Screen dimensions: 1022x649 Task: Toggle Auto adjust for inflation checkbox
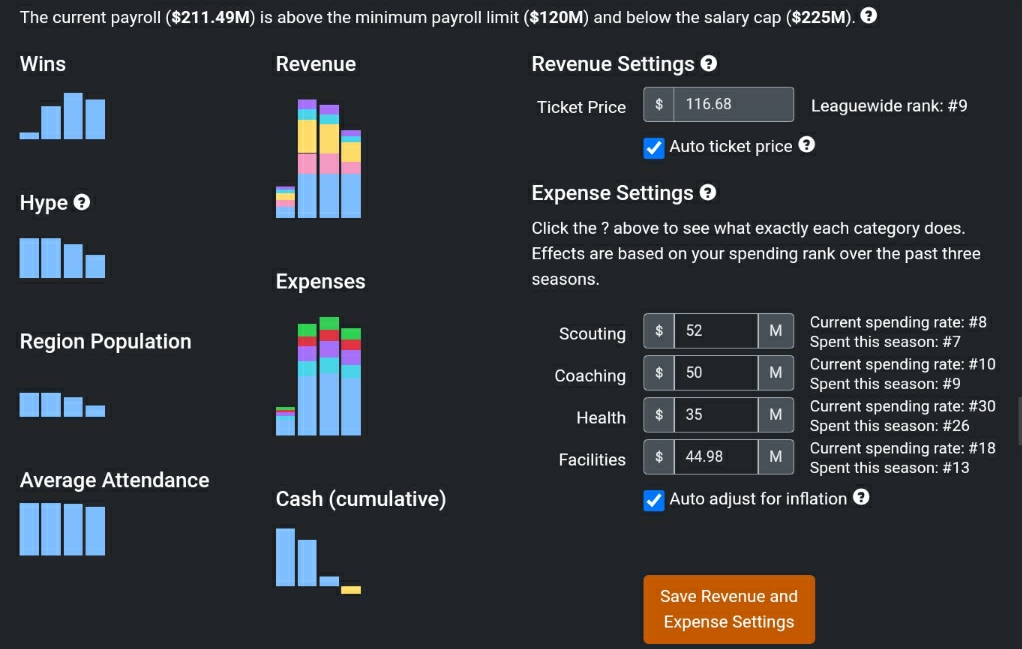tap(654, 500)
